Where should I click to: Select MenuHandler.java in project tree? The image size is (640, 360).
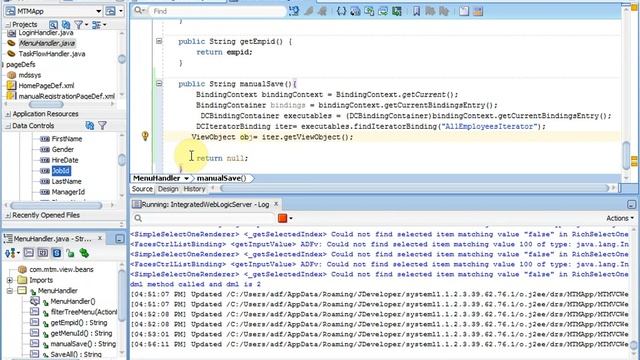click(47, 43)
